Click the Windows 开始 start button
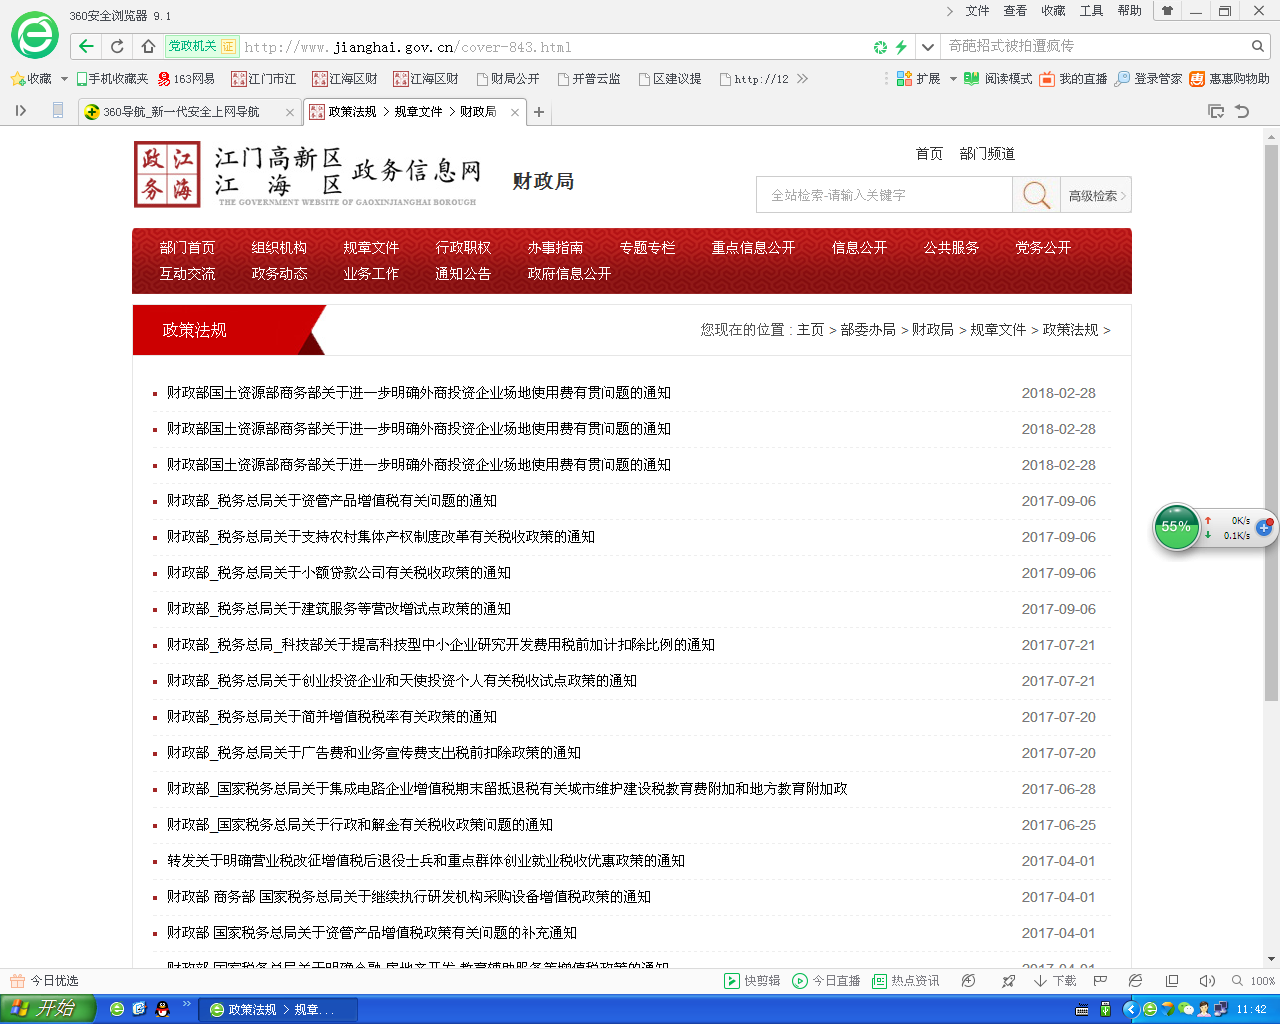Viewport: 1280px width, 1024px height. [48, 1008]
